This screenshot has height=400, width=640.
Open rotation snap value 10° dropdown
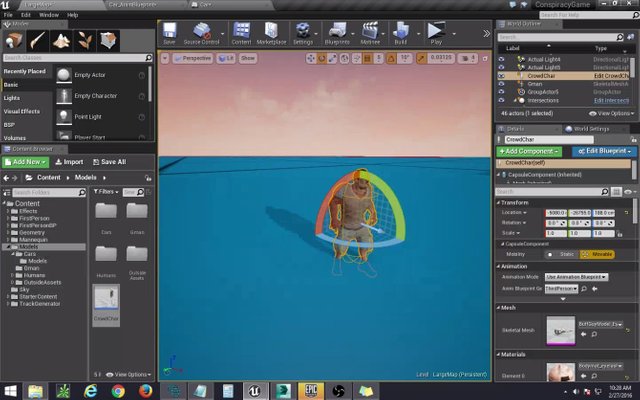pos(405,58)
